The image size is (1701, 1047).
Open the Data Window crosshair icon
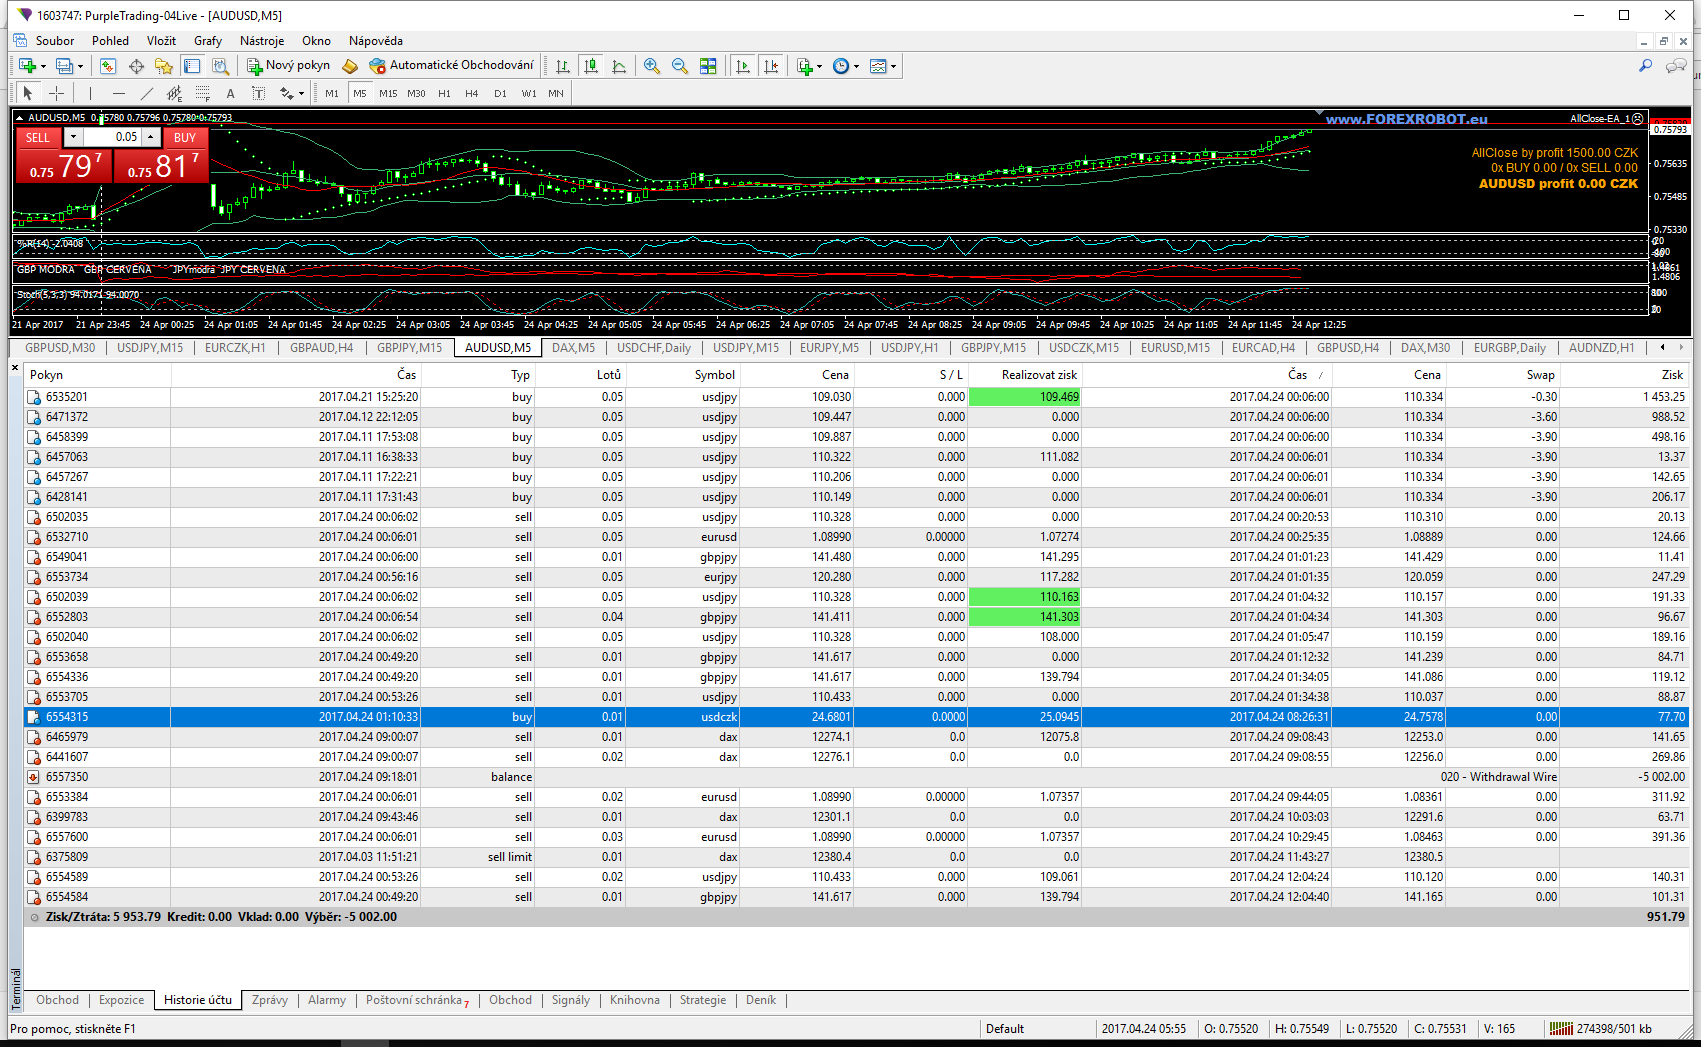(x=136, y=66)
